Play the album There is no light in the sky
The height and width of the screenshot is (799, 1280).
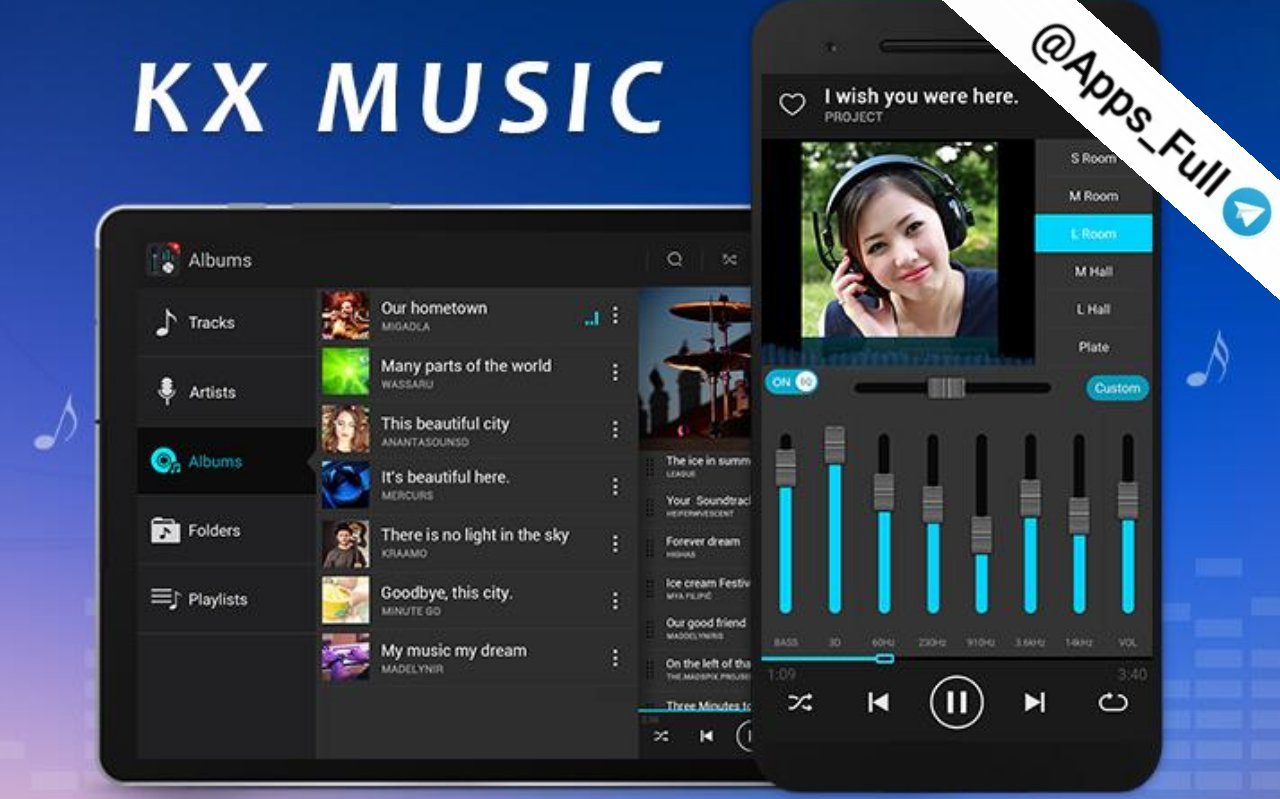[x=476, y=543]
